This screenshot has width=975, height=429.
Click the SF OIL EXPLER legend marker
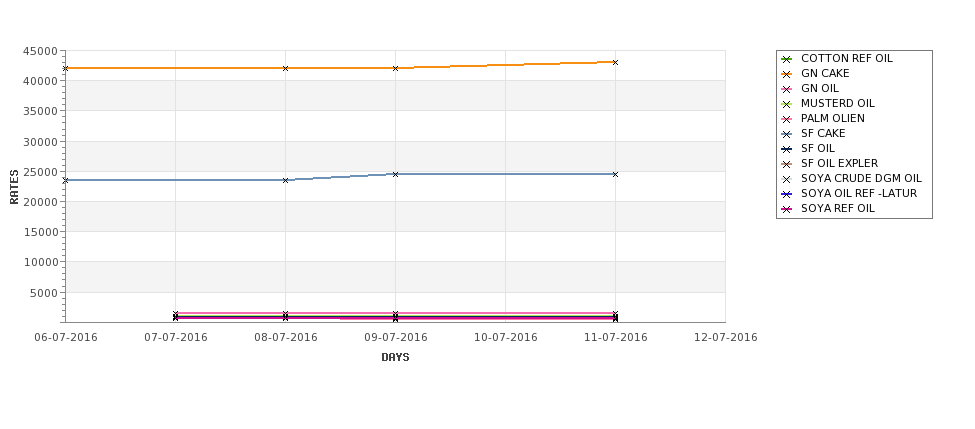pos(787,164)
